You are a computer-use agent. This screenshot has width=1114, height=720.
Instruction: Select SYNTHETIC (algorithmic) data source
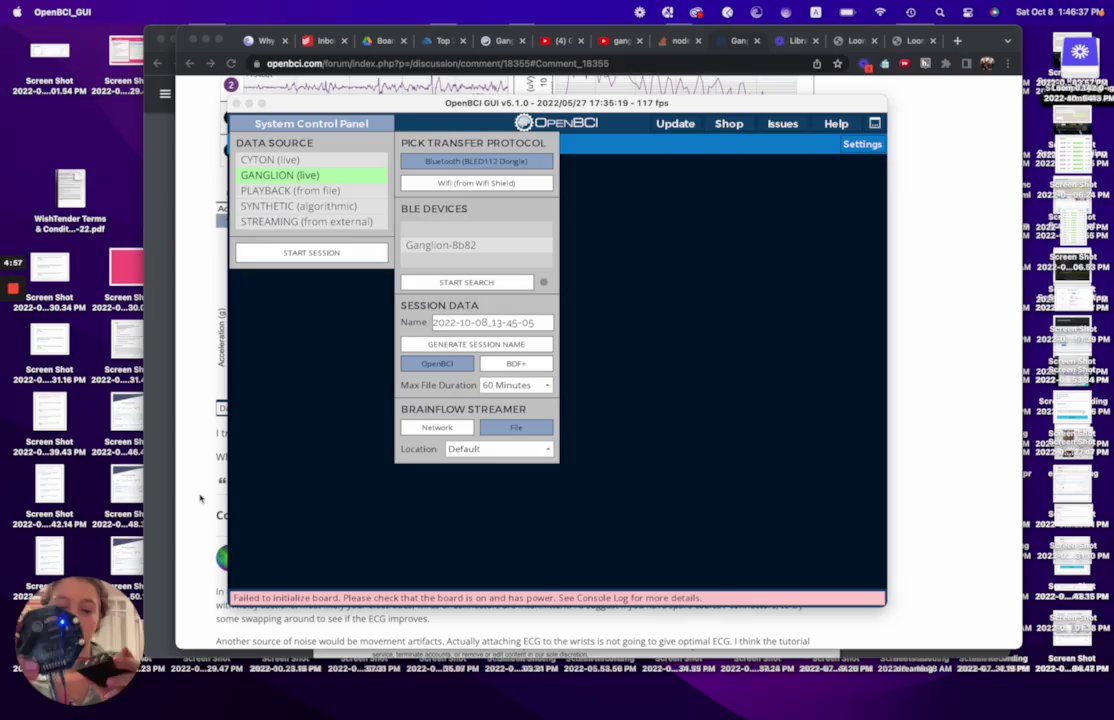[312, 206]
